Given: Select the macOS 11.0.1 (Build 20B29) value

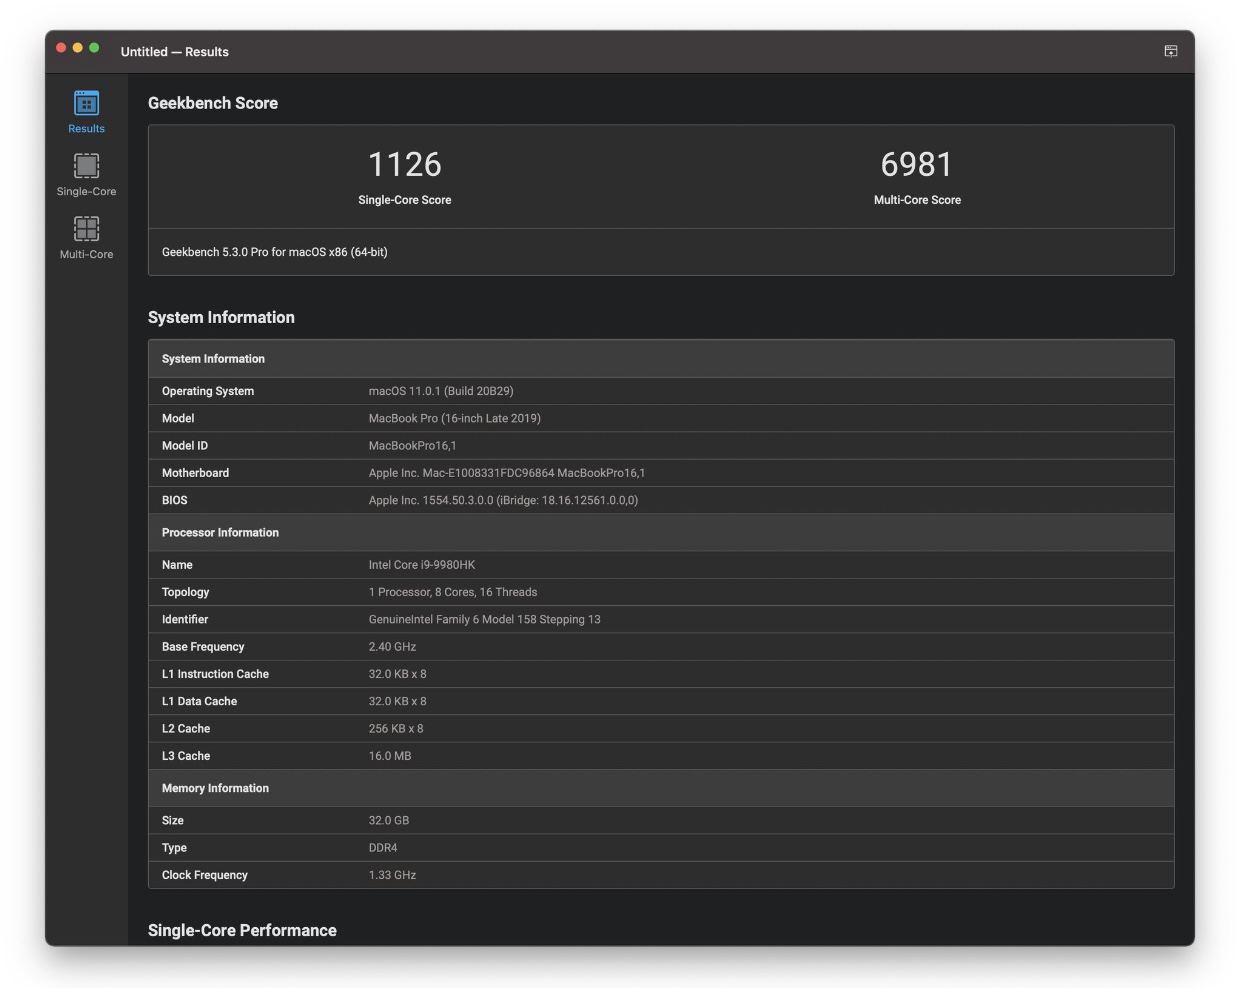Looking at the screenshot, I should pyautogui.click(x=441, y=391).
